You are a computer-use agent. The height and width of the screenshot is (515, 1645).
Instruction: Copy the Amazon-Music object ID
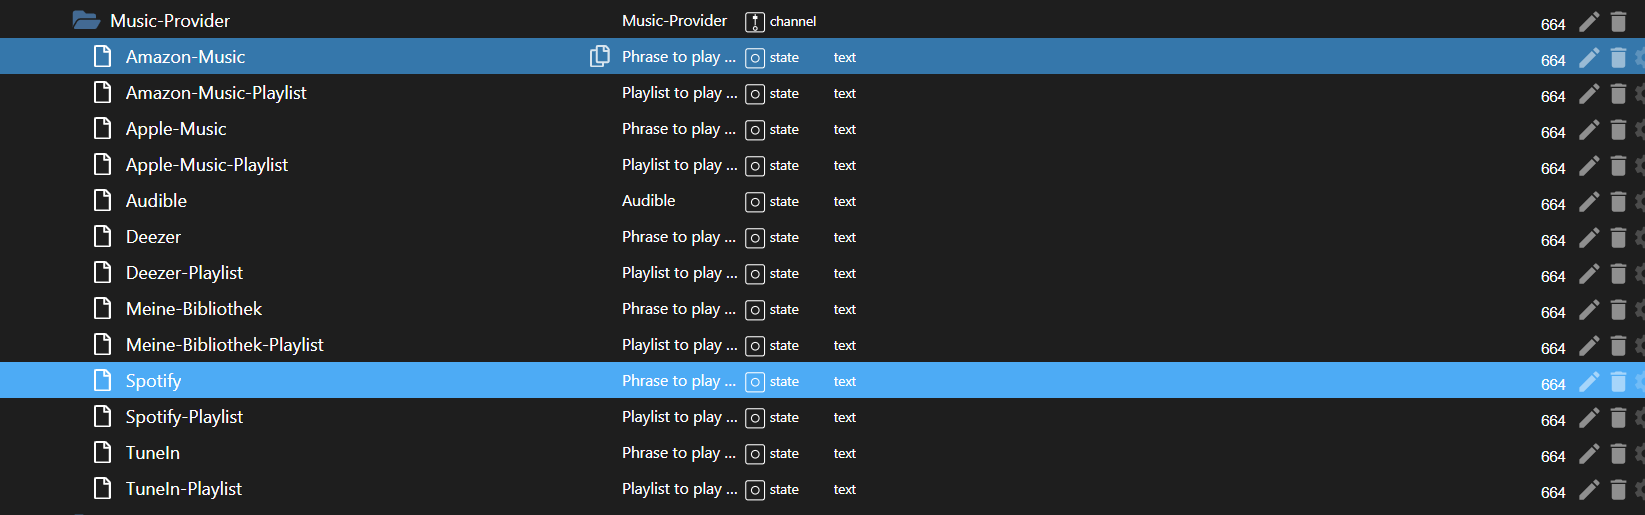599,57
